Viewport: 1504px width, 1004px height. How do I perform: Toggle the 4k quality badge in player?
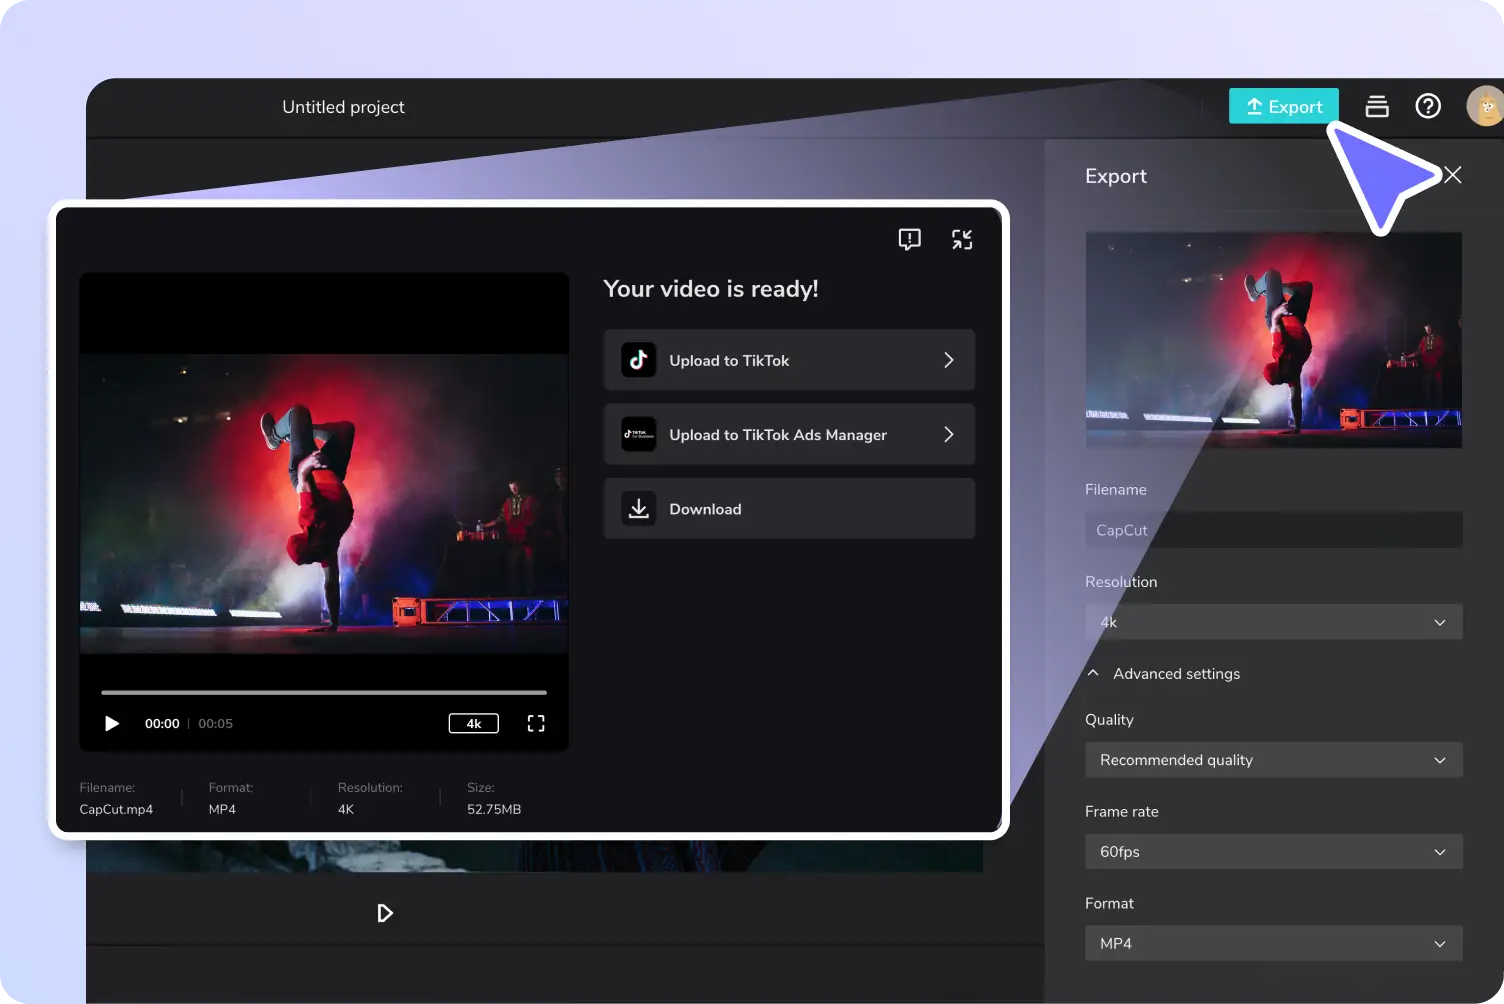(474, 723)
